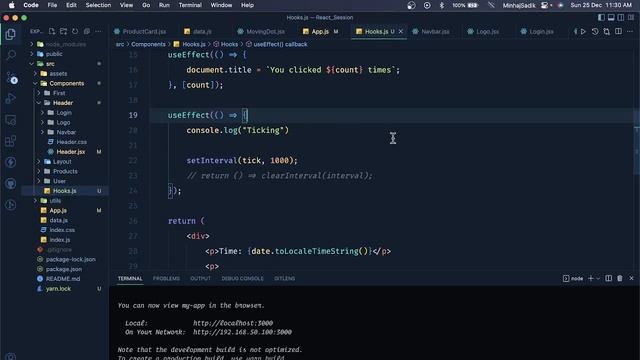Close the terminal panel
Viewport: 640px width, 360px height.
pos(631,278)
